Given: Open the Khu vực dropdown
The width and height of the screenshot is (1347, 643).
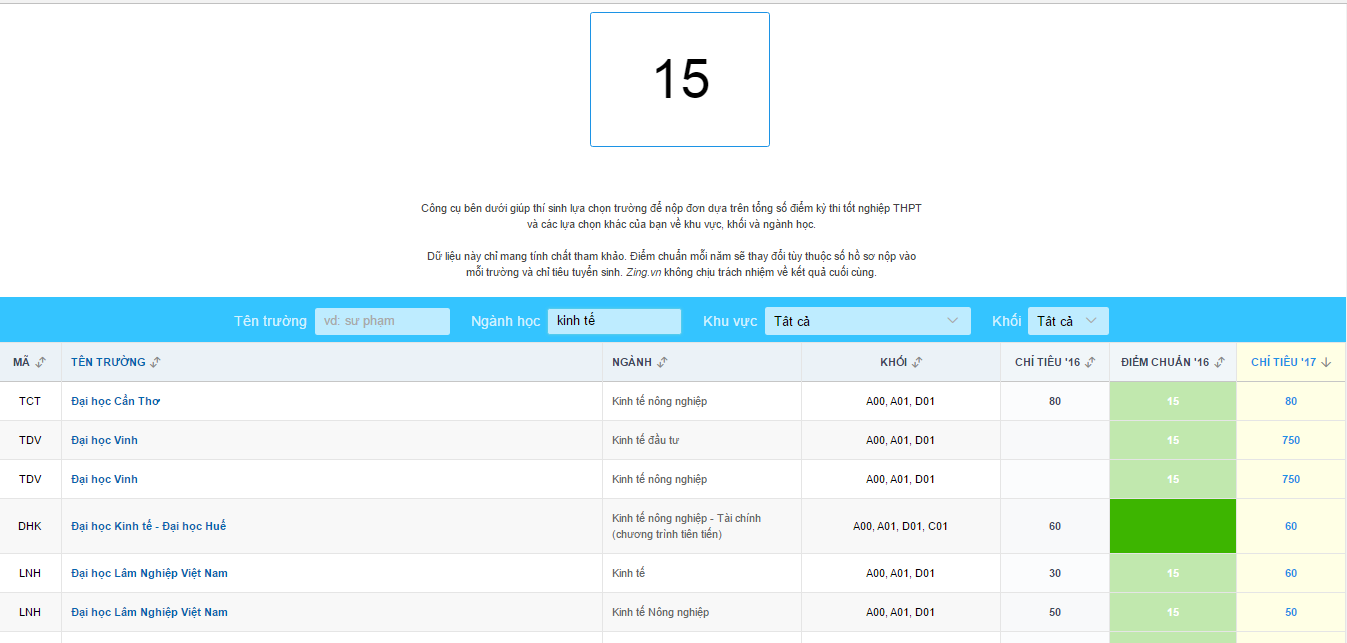Looking at the screenshot, I should click(x=867, y=321).
